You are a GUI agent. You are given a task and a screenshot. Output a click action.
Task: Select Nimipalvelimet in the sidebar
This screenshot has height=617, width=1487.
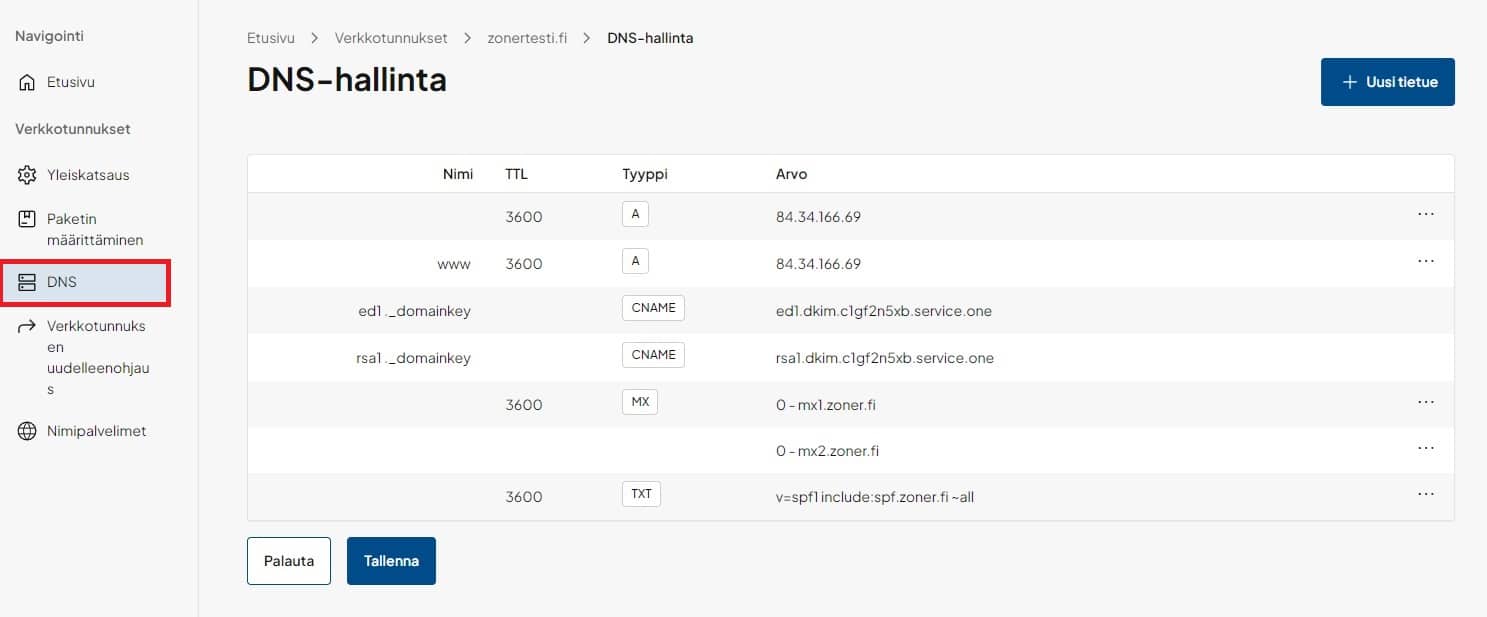coord(96,432)
